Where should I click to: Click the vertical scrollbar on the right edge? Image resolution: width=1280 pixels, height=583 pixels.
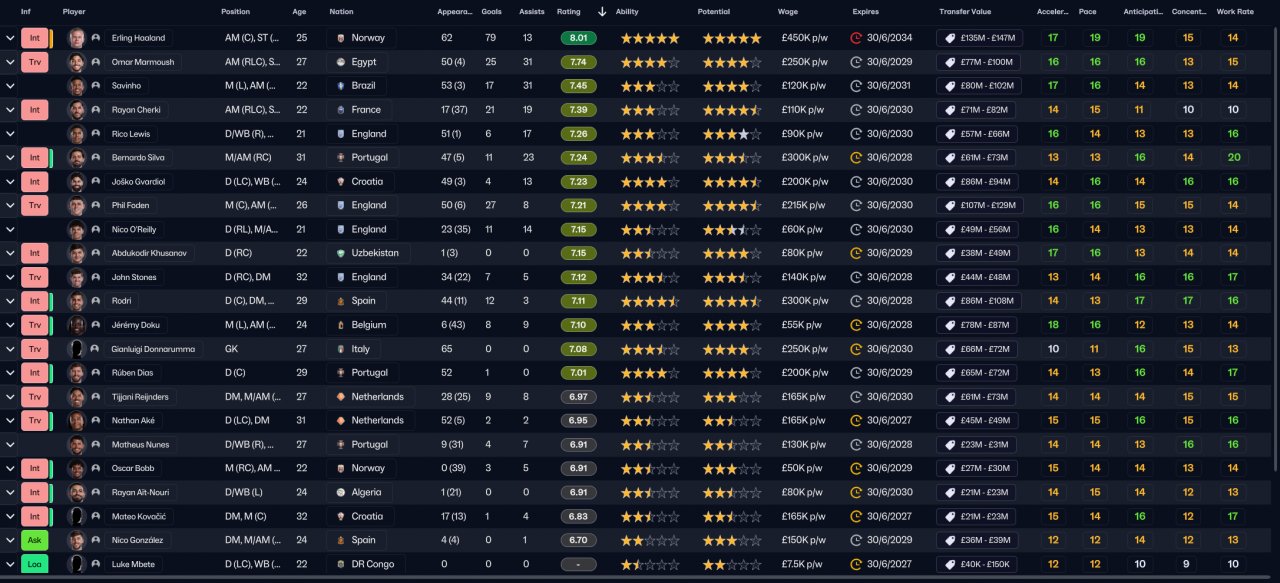point(1275,250)
